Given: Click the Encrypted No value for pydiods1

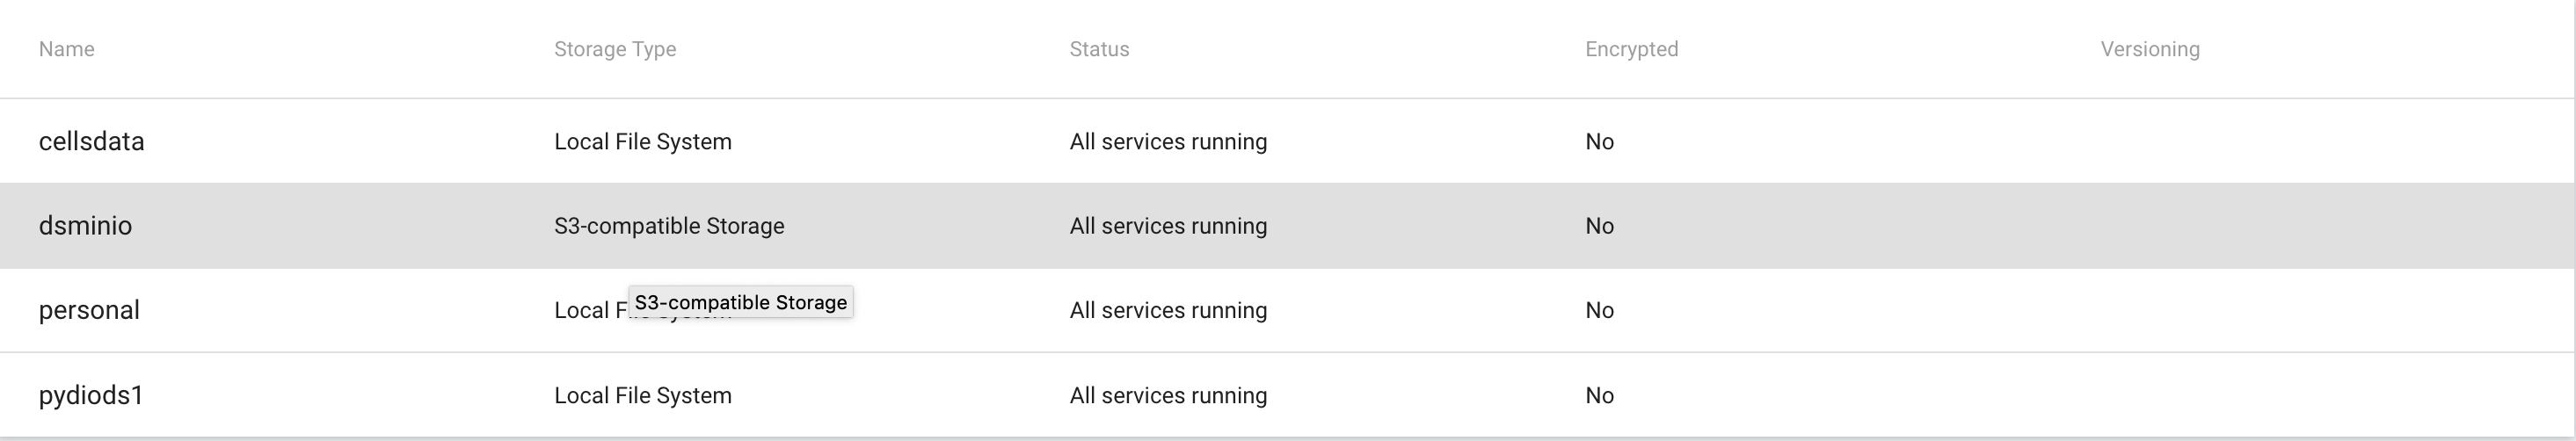Looking at the screenshot, I should point(1599,395).
